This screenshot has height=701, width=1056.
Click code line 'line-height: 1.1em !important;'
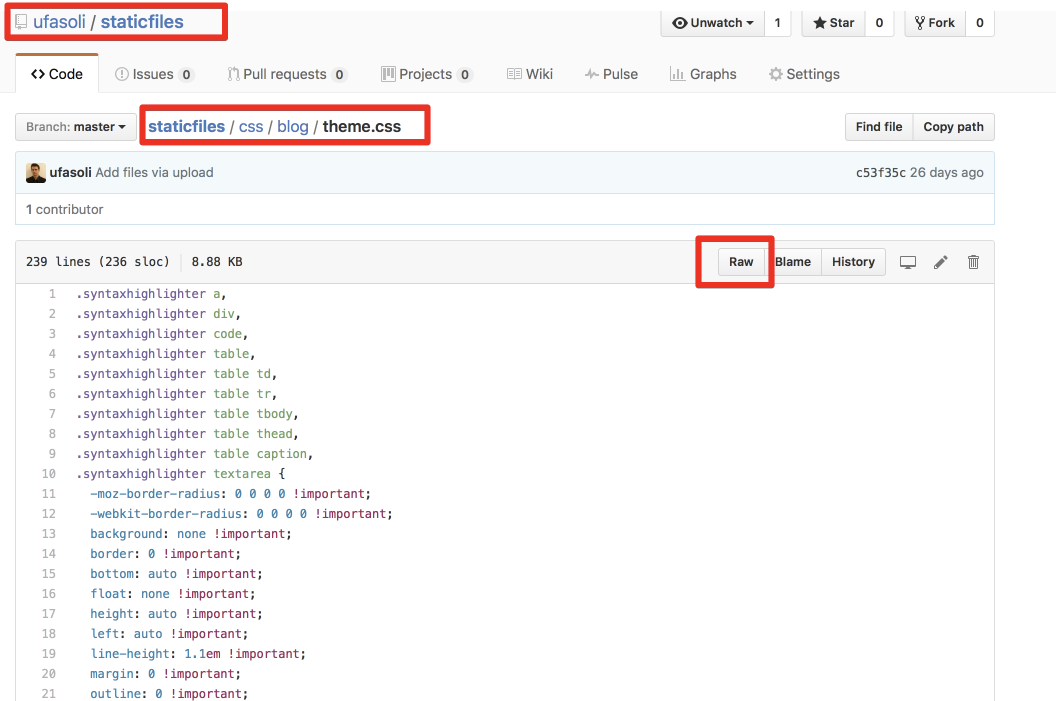coord(198,653)
